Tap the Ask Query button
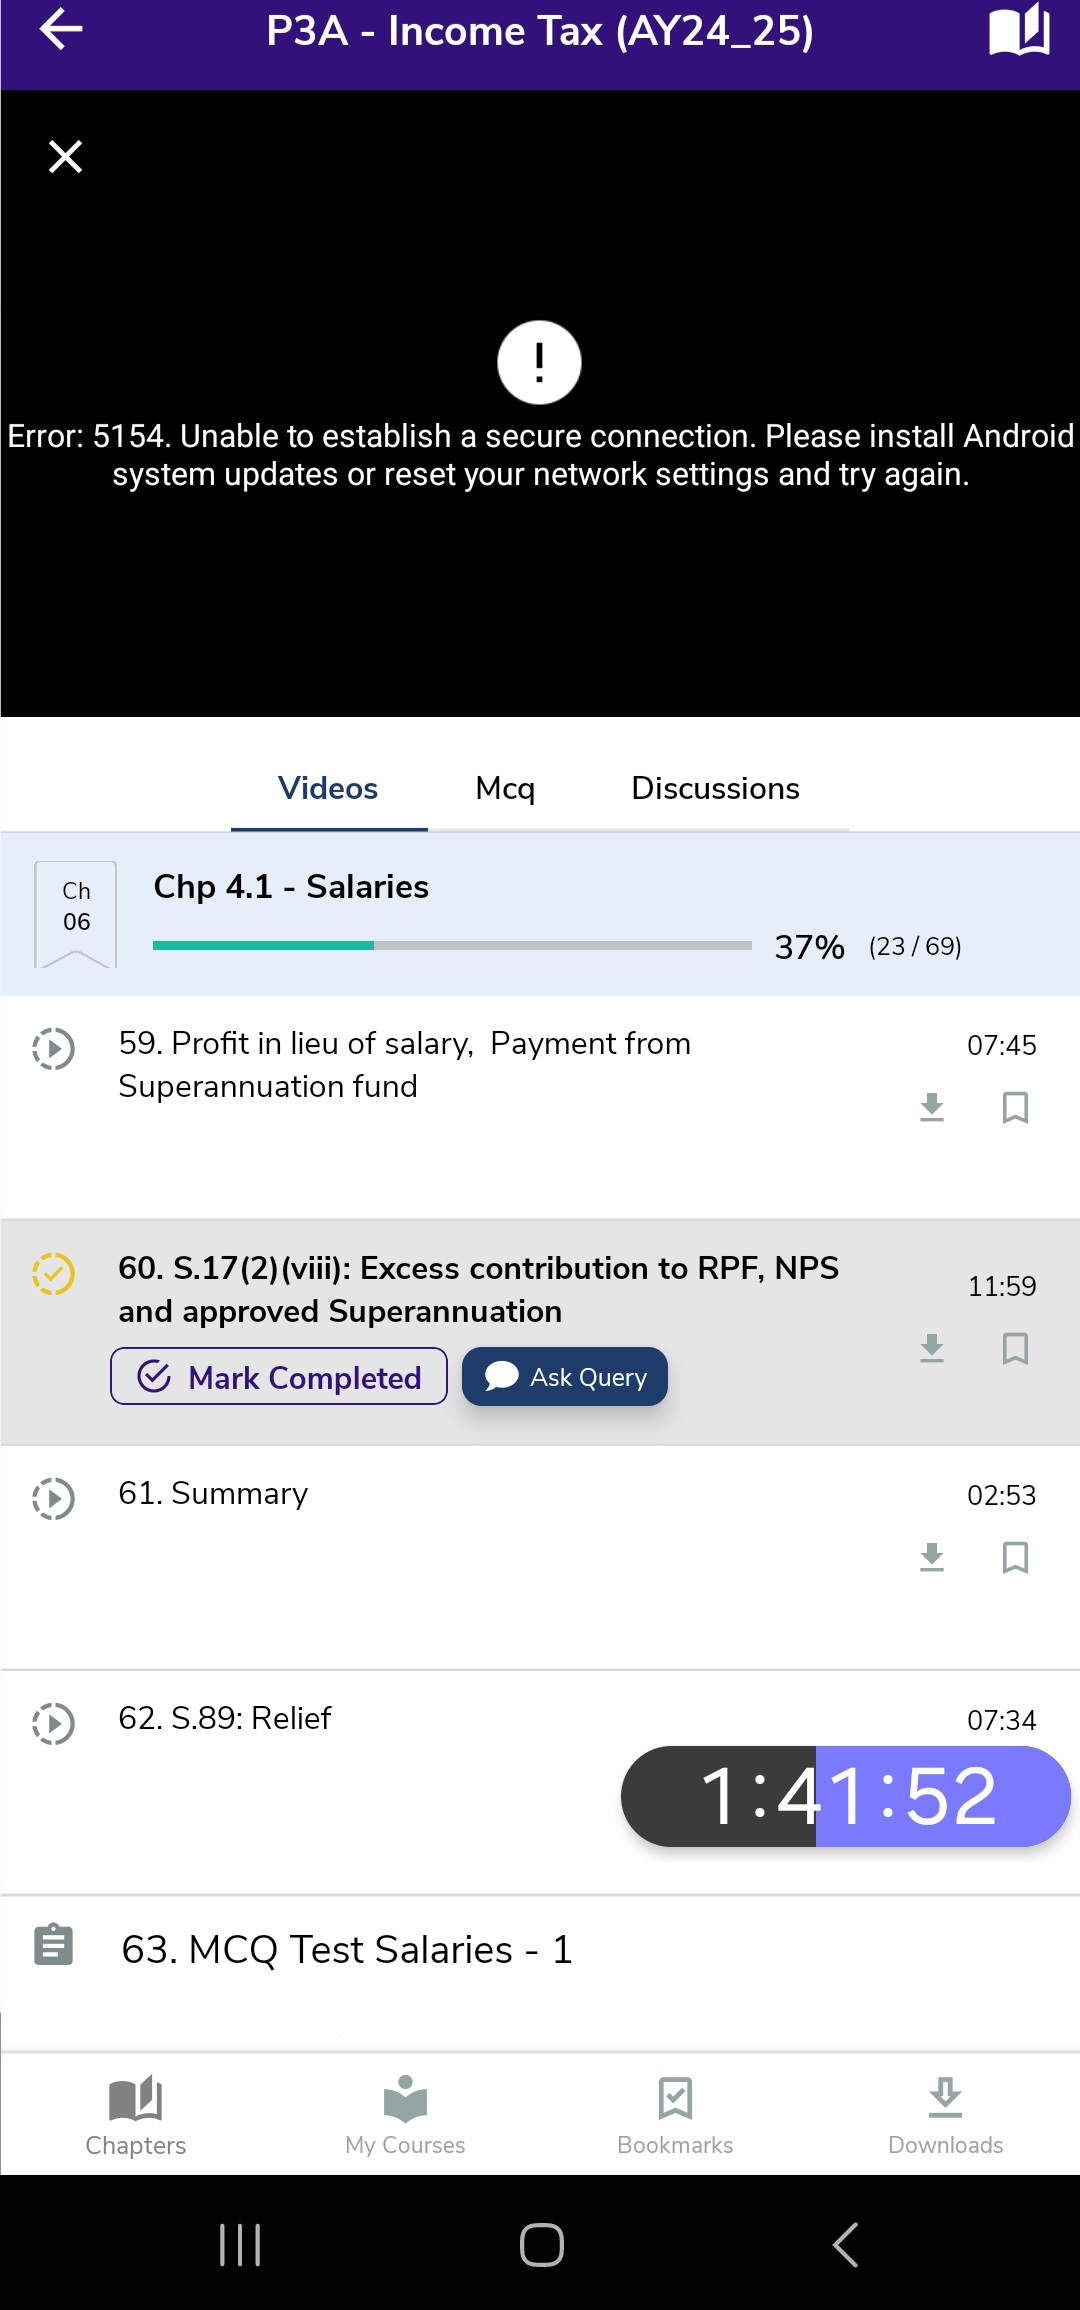 coord(565,1377)
